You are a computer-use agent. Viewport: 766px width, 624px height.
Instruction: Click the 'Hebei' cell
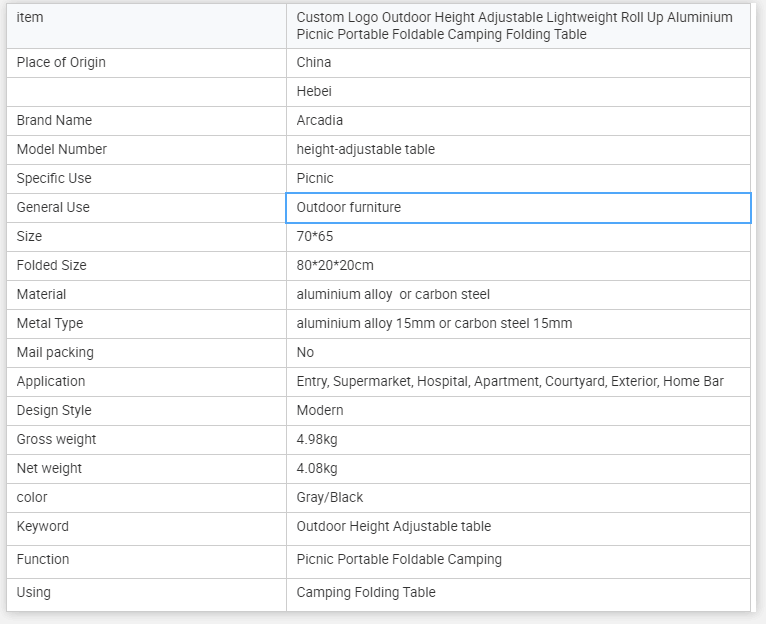(x=314, y=91)
